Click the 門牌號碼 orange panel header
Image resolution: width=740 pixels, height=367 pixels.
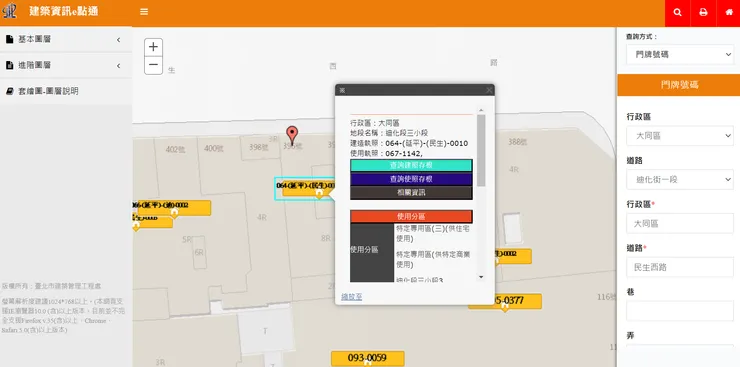679,85
